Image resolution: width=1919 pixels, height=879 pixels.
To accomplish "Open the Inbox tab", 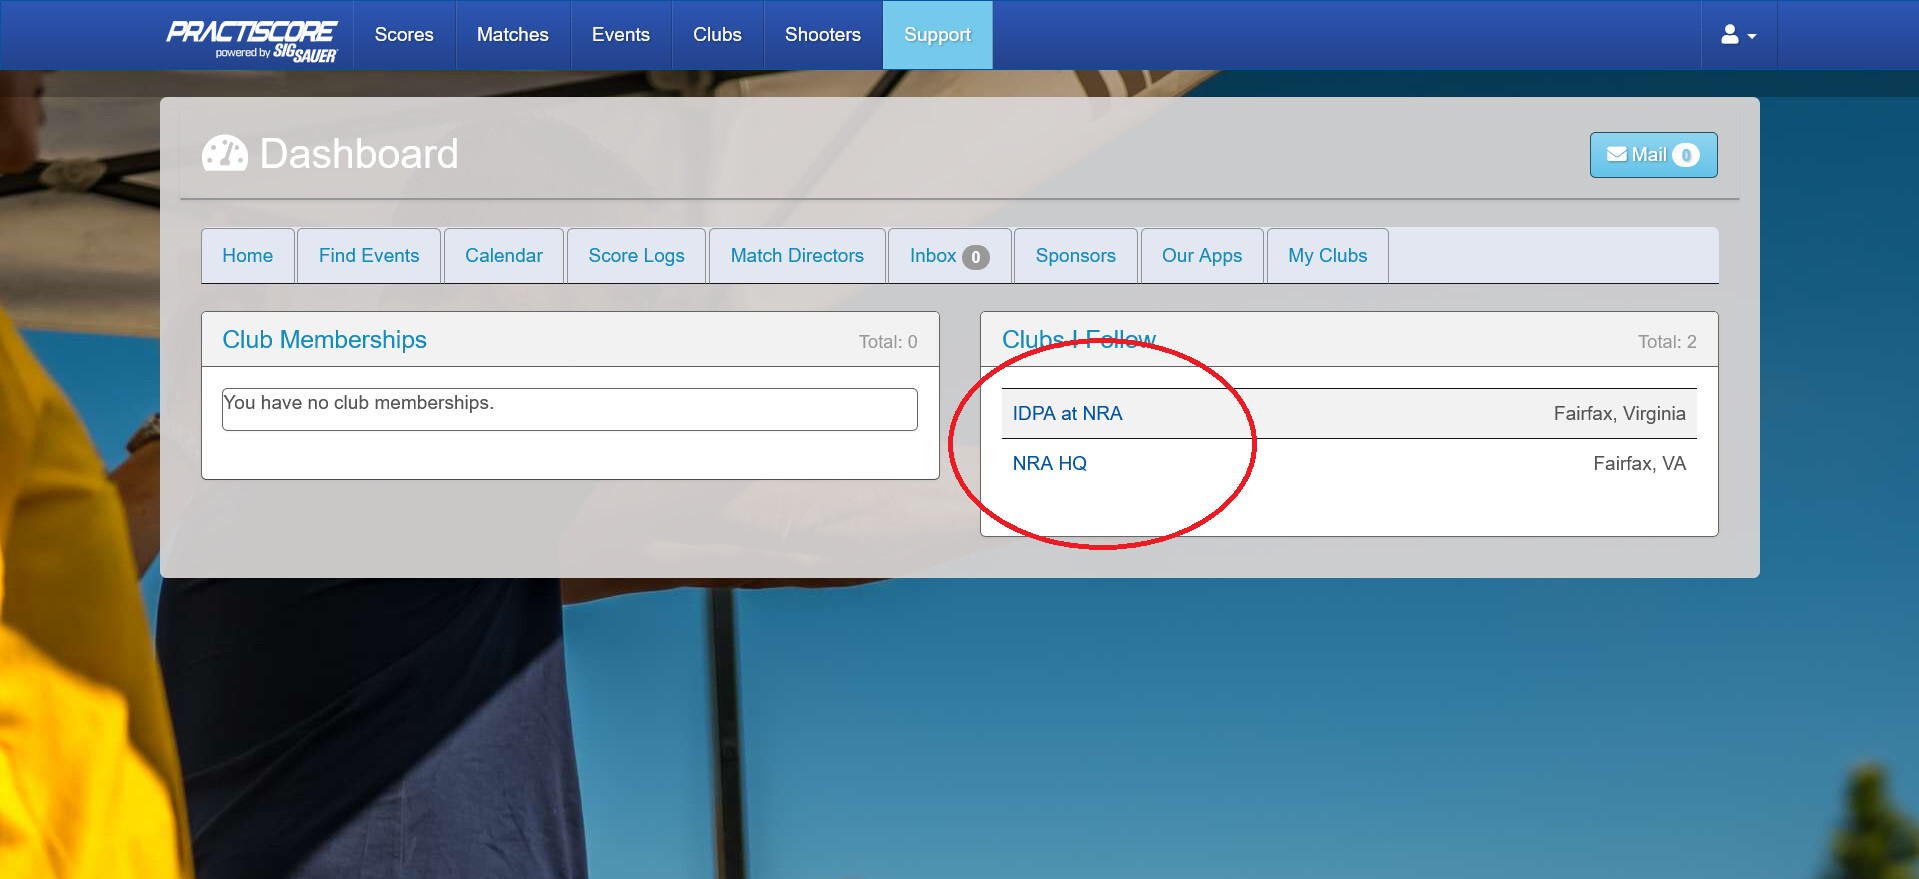I will tap(949, 256).
